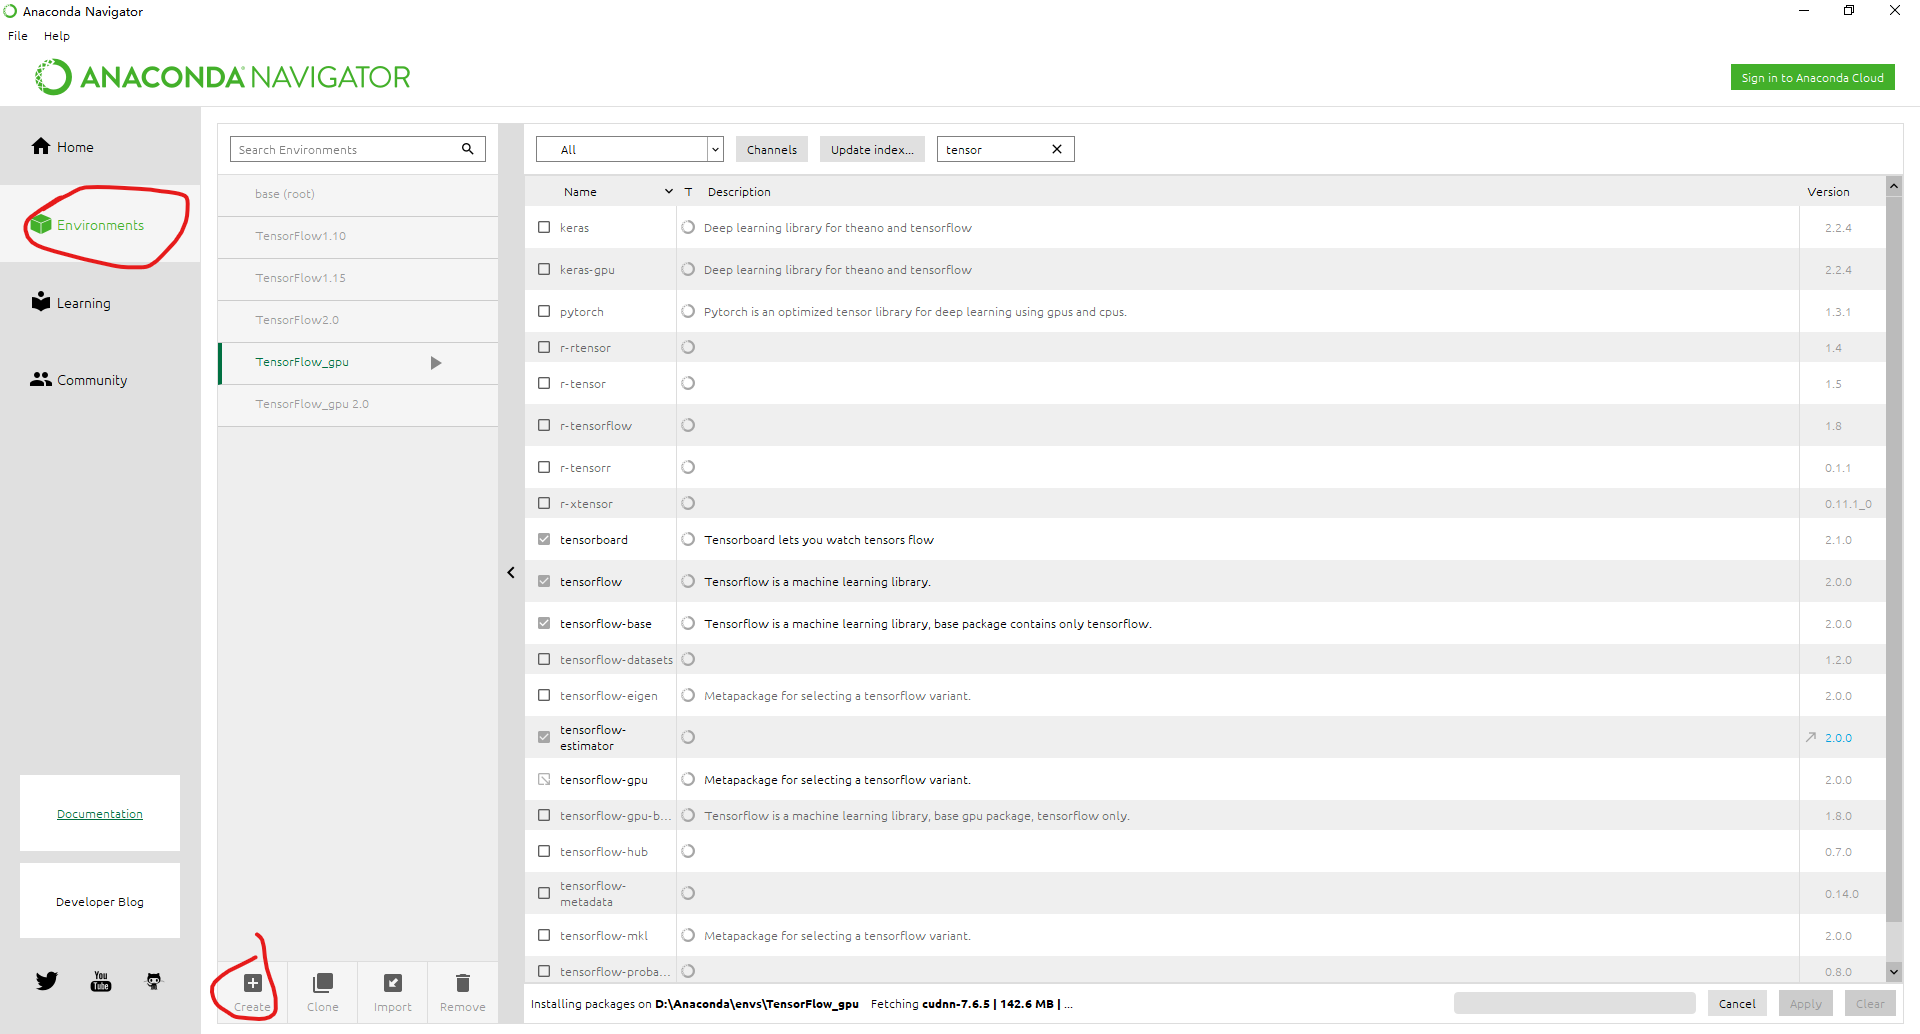Click the Remove environment trash icon
This screenshot has height=1034, width=1920.
coord(463,983)
